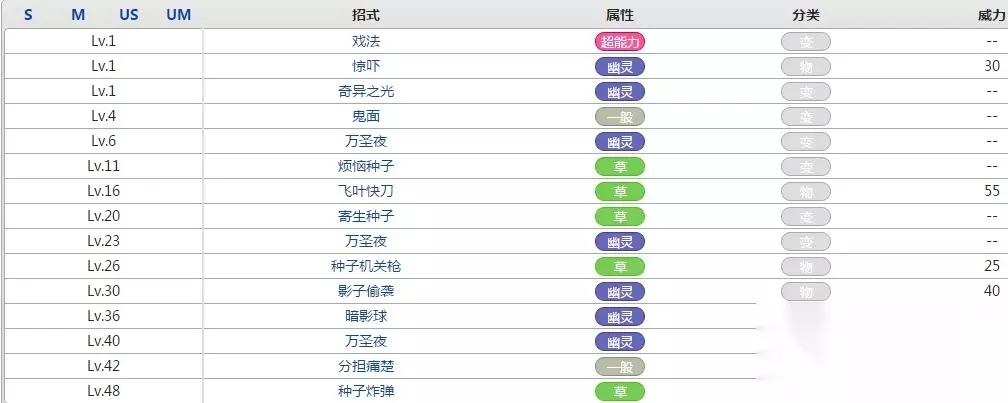Click the 寄生种子 move link
The height and width of the screenshot is (403, 1008).
pyautogui.click(x=366, y=216)
